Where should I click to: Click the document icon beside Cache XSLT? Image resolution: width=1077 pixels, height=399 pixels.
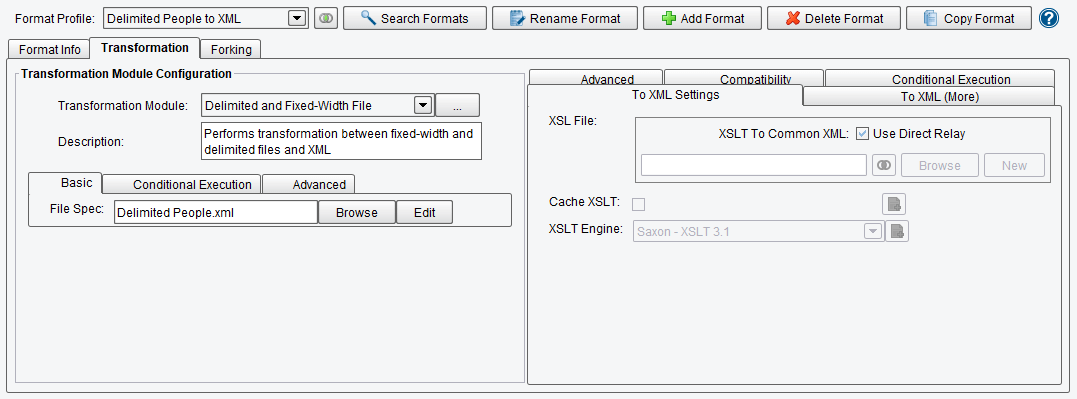894,204
